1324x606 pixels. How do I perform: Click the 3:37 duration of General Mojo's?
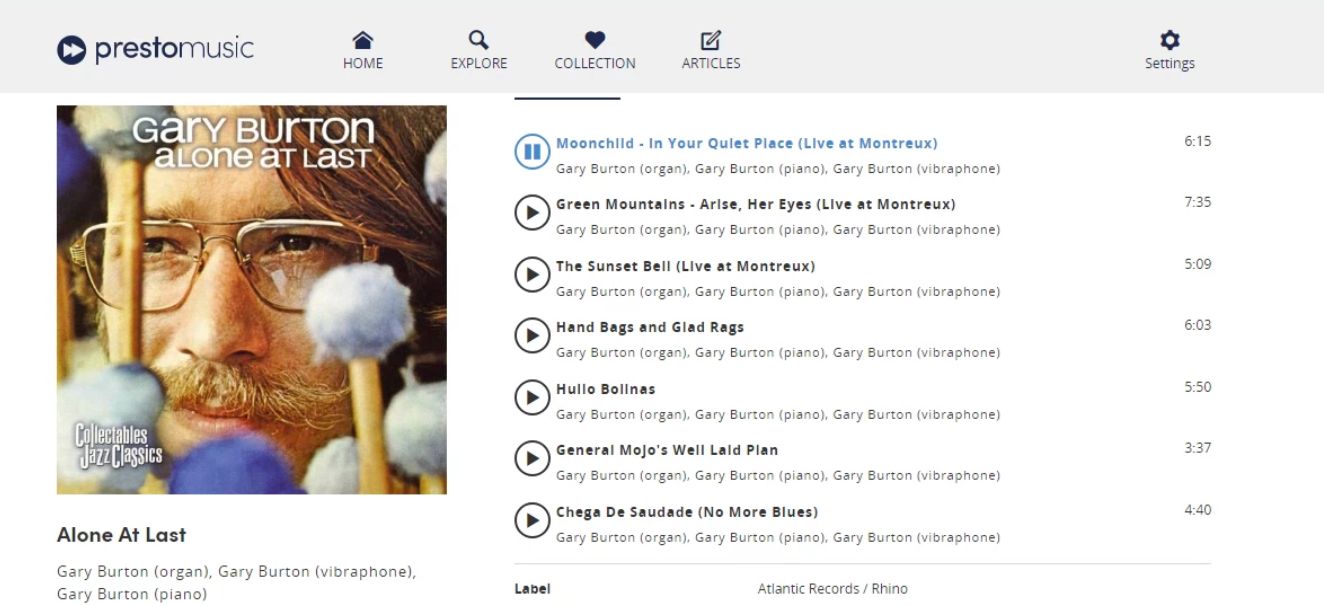point(1198,448)
